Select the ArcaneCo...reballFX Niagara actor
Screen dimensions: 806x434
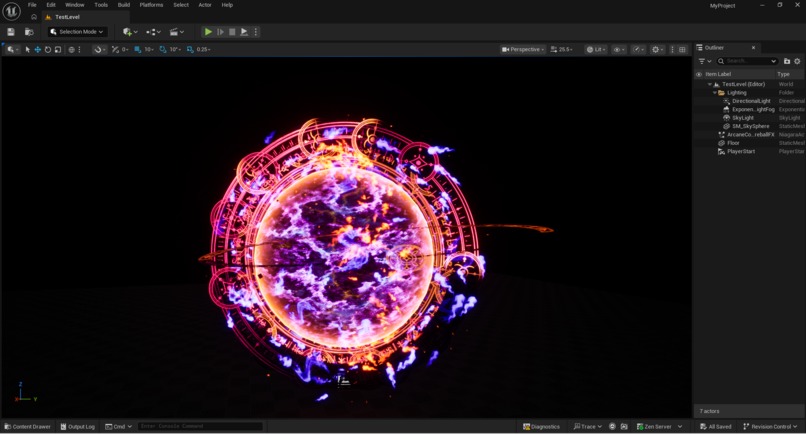[x=749, y=135]
